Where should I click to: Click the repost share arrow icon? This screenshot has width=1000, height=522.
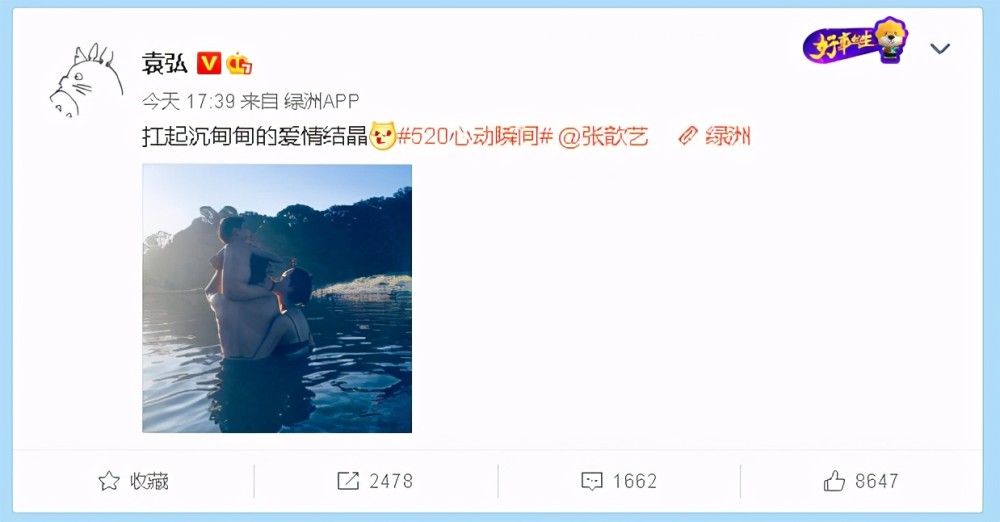click(x=348, y=481)
